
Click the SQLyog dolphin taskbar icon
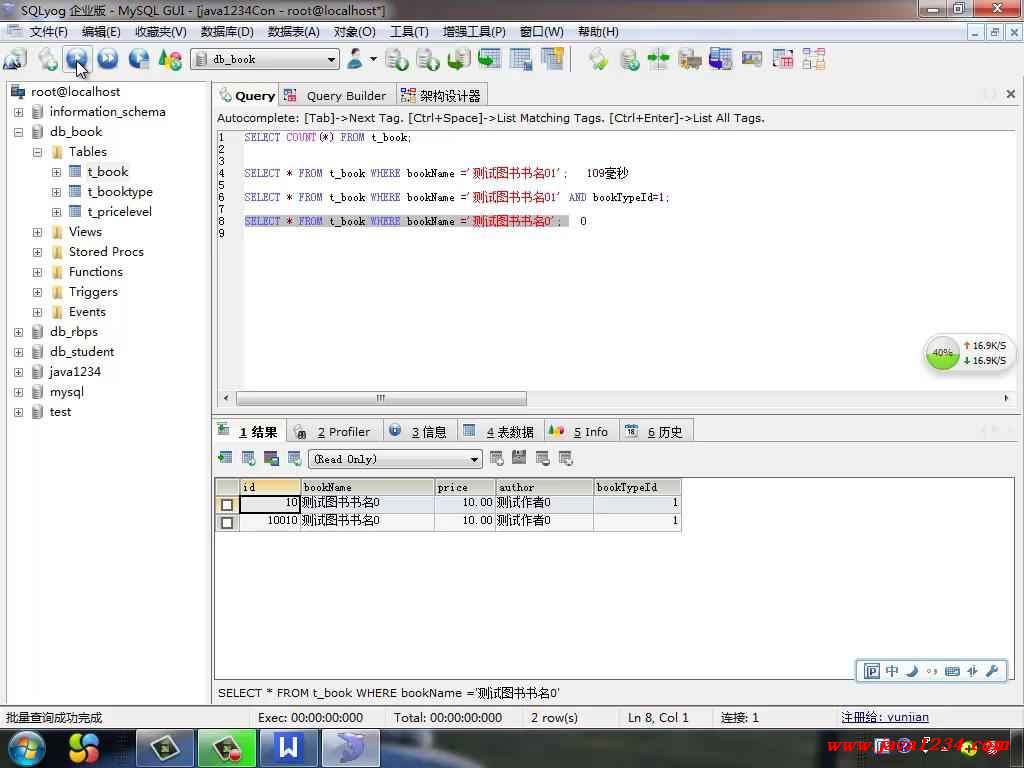pos(351,748)
